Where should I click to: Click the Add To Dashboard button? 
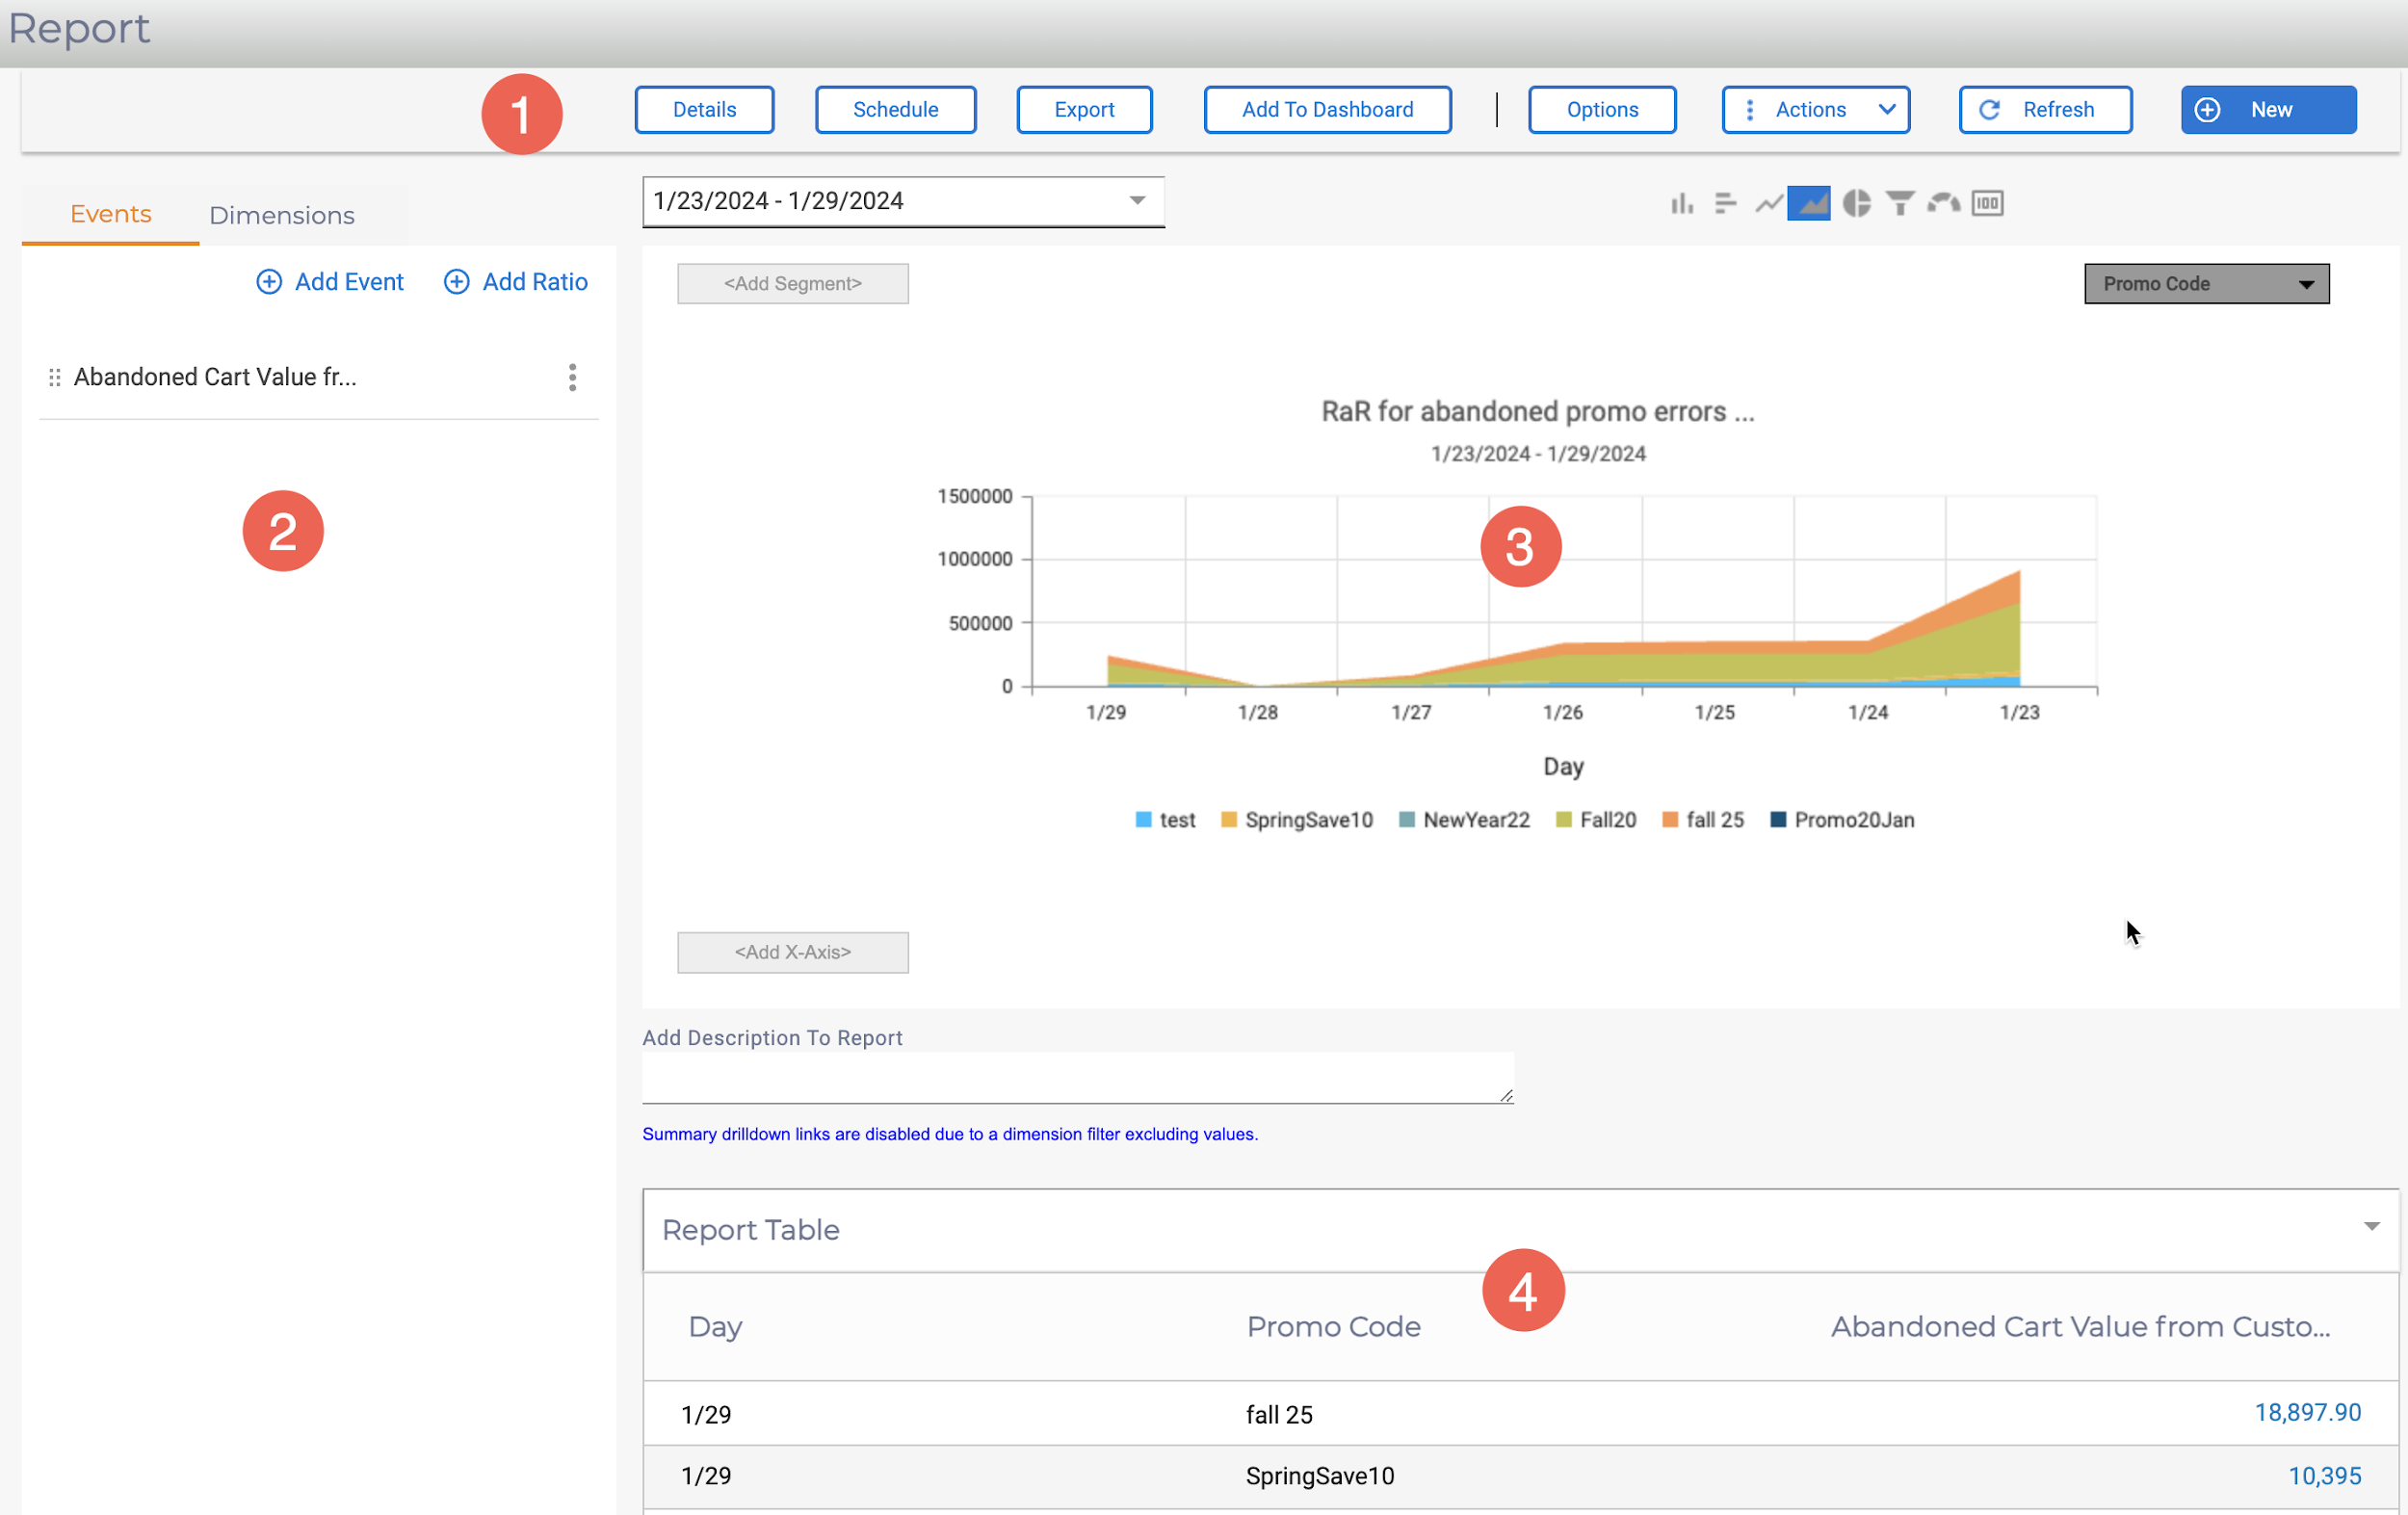(1327, 110)
